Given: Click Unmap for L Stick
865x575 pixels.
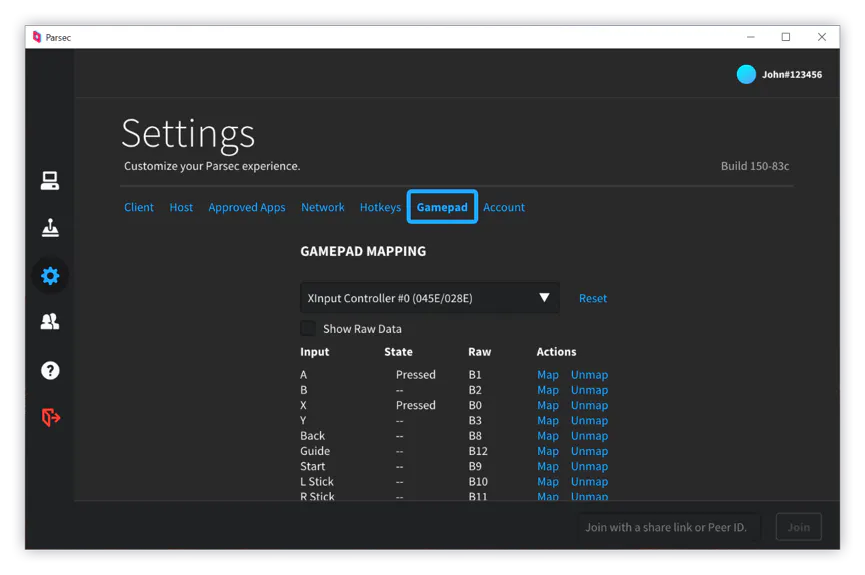Looking at the screenshot, I should (589, 482).
